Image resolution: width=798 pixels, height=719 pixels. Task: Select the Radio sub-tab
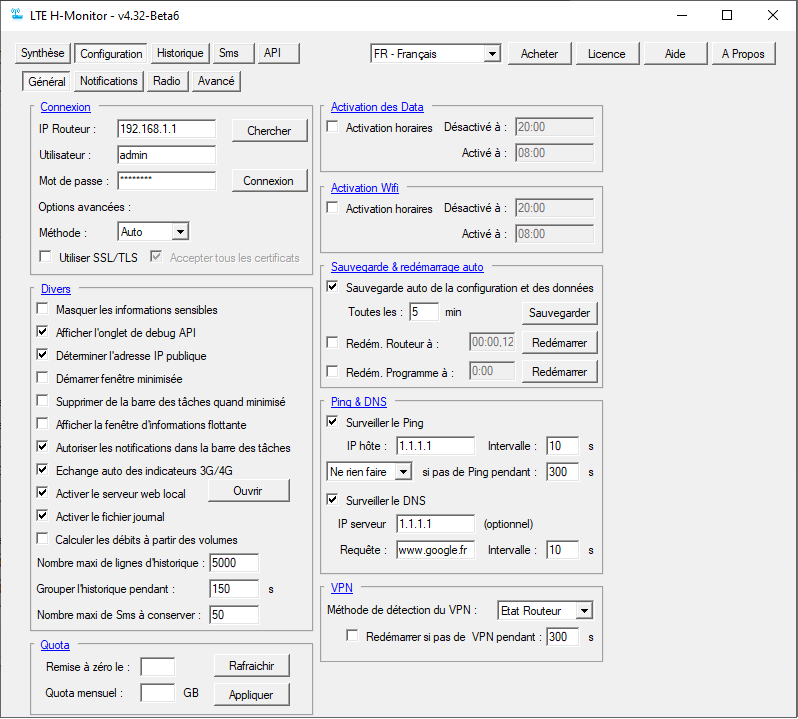click(x=167, y=82)
